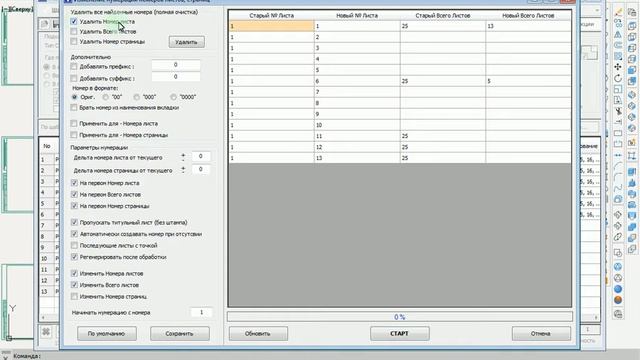Select the Extend tool
This screenshot has width=640, height=360.
pos(618,122)
